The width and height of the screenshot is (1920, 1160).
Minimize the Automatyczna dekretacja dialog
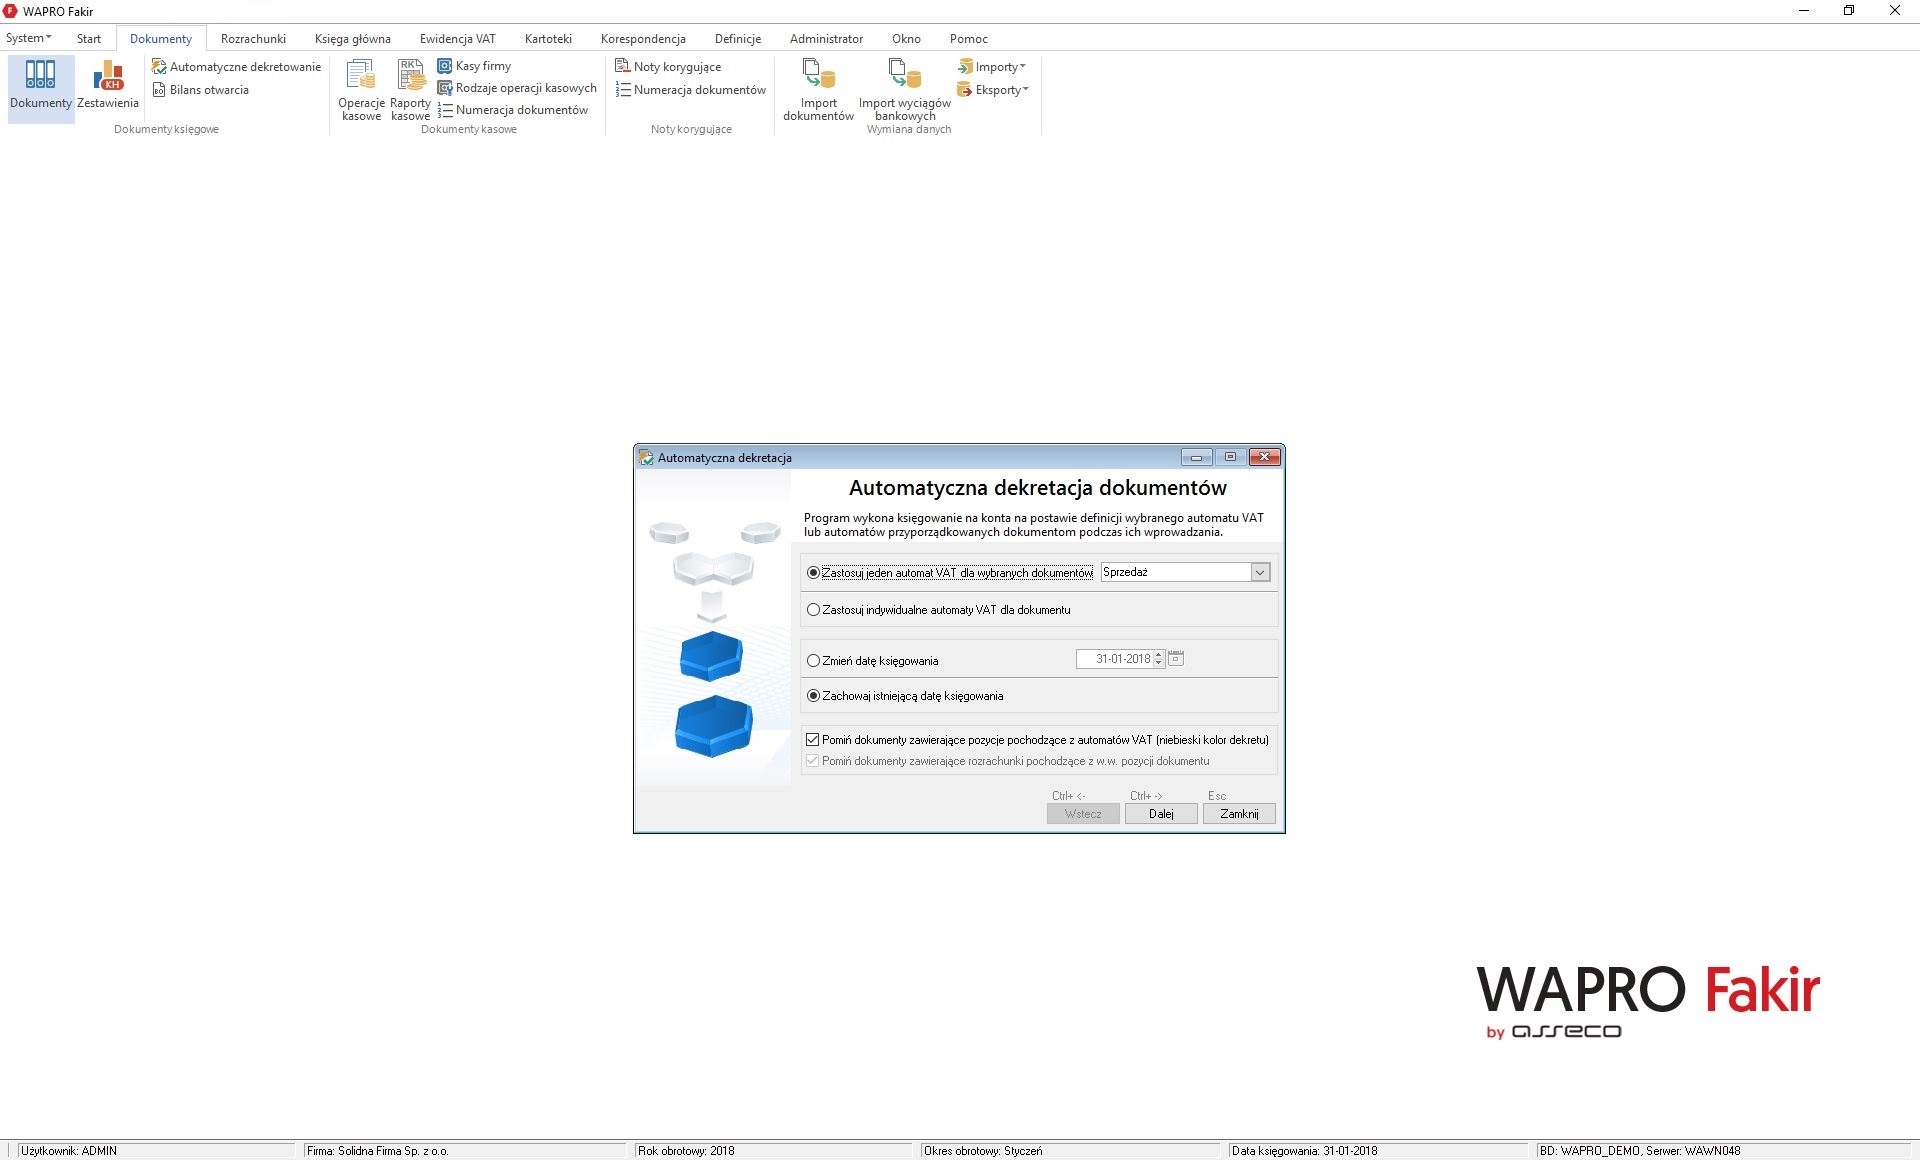tap(1196, 457)
